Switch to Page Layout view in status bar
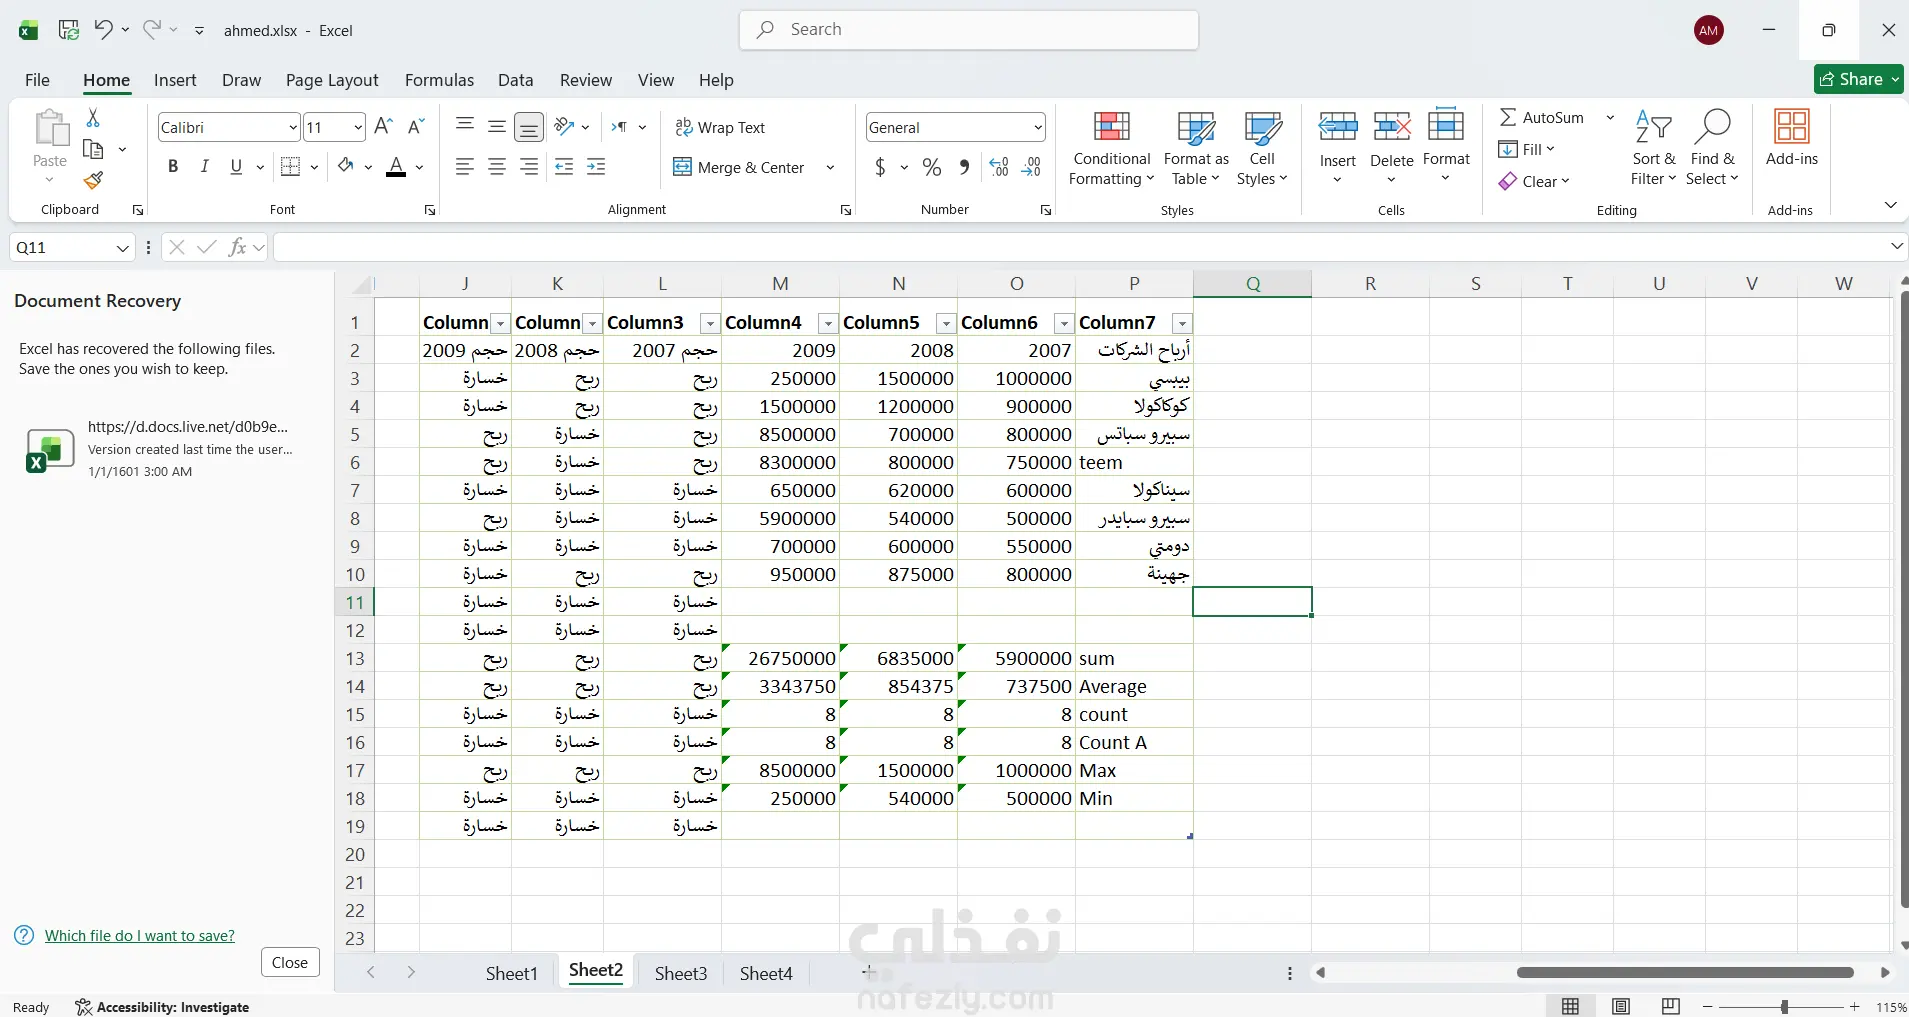Viewport: 1909px width, 1017px height. (x=1621, y=1006)
